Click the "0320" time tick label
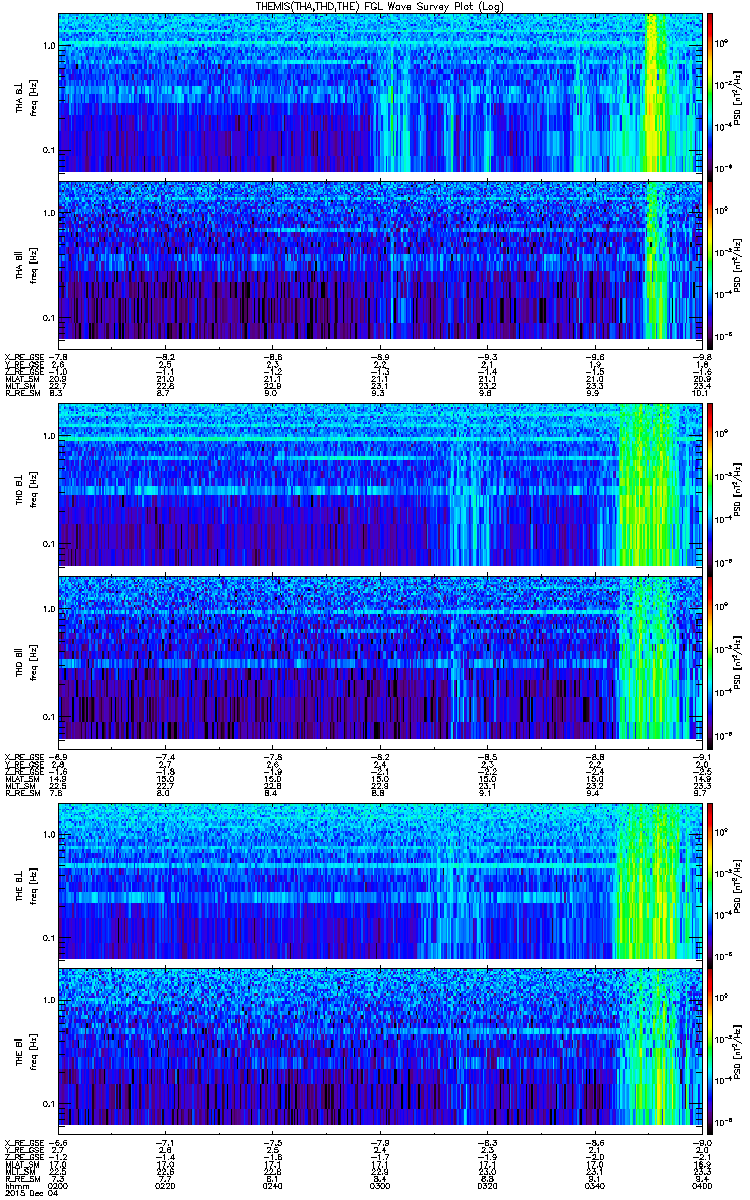 (488, 1185)
